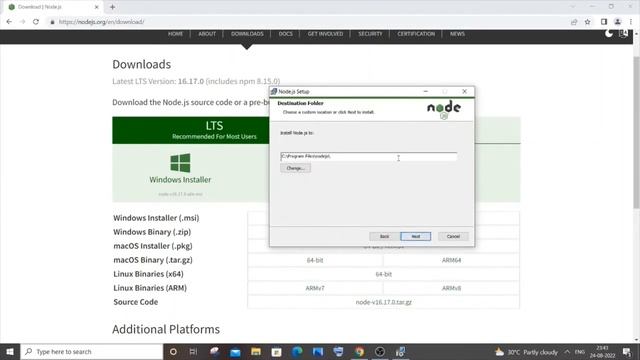
Task: Open the GET INVOLVED menu item
Action: coord(325,34)
